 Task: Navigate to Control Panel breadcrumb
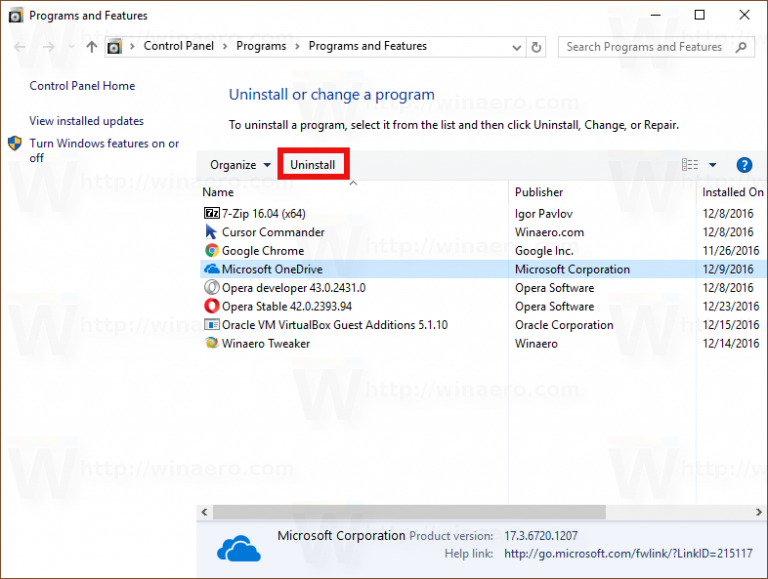[179, 46]
